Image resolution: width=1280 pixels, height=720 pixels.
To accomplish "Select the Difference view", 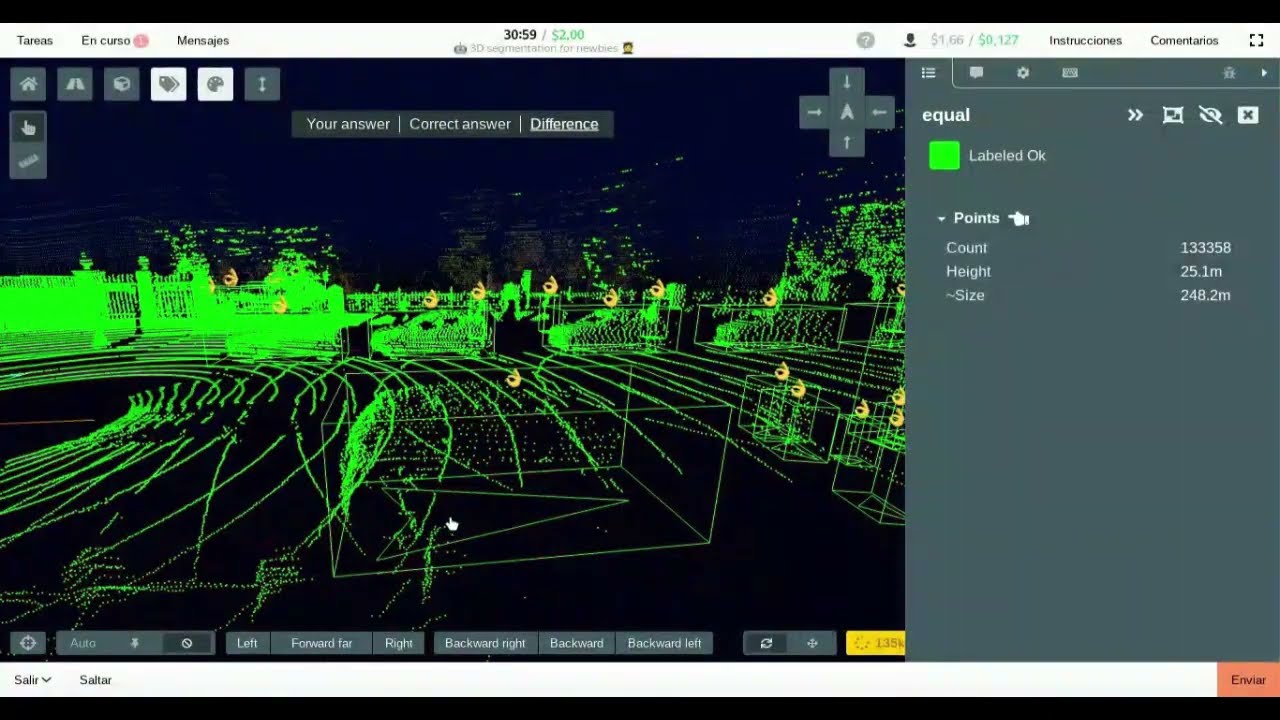I will [x=564, y=124].
